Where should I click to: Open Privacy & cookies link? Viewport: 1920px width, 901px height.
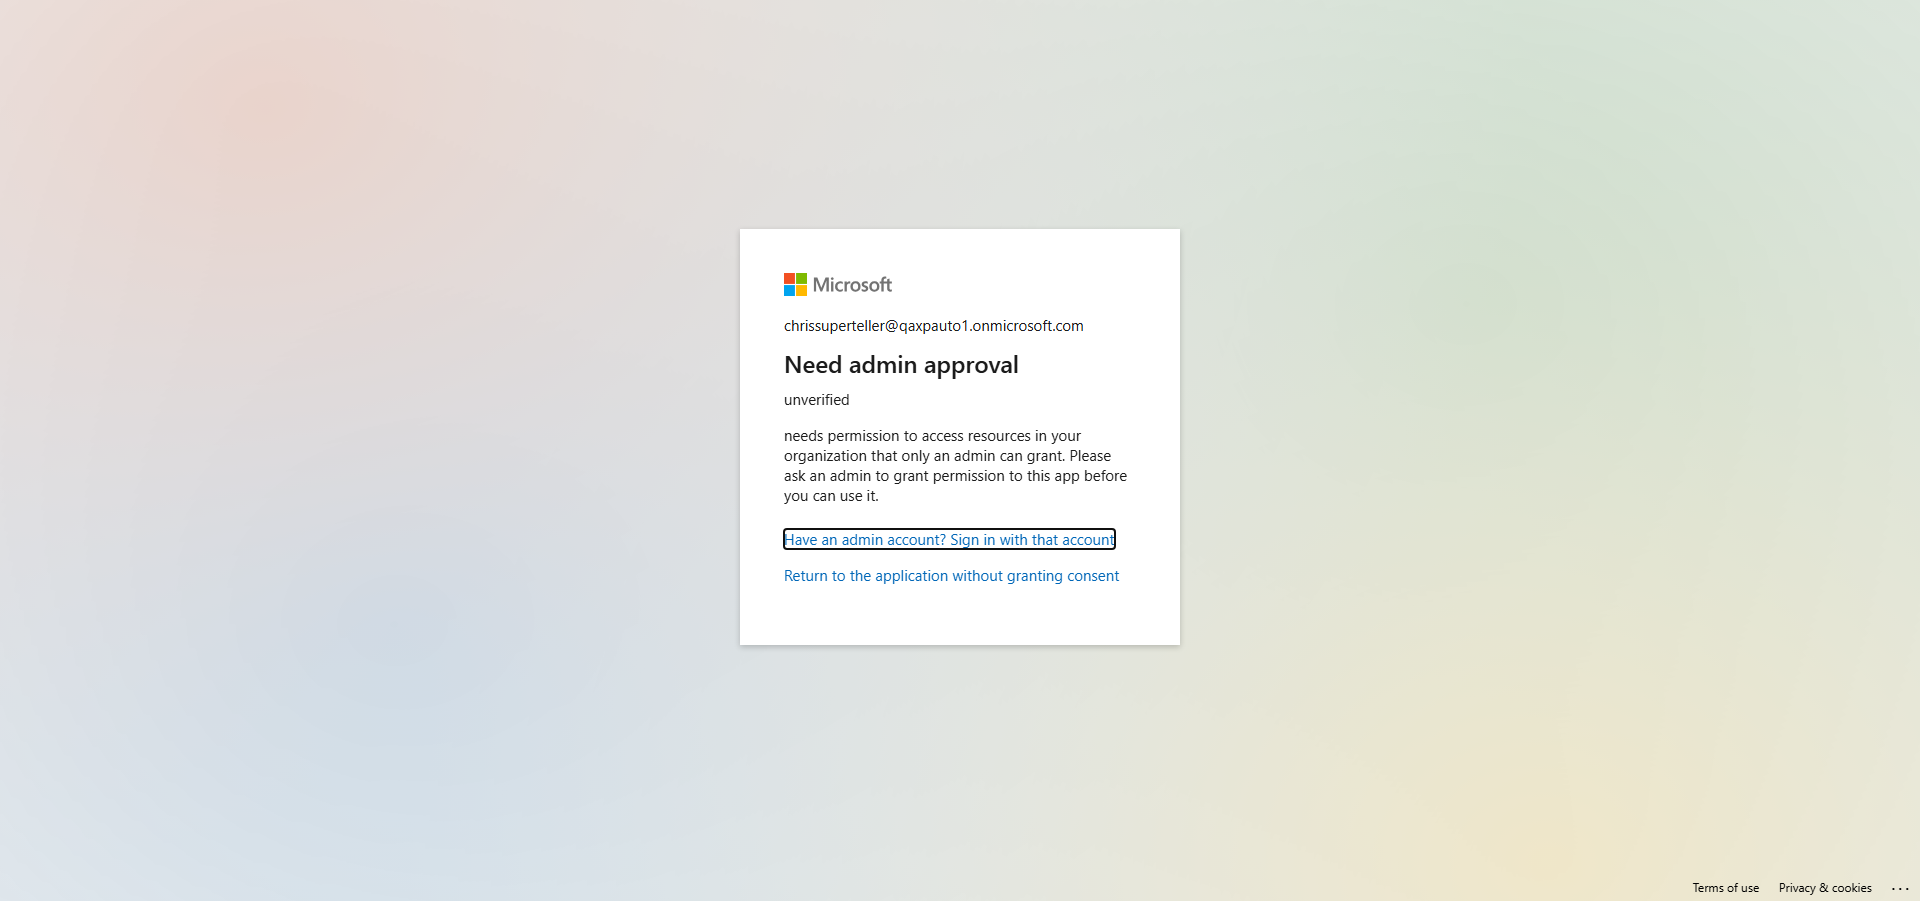point(1825,888)
